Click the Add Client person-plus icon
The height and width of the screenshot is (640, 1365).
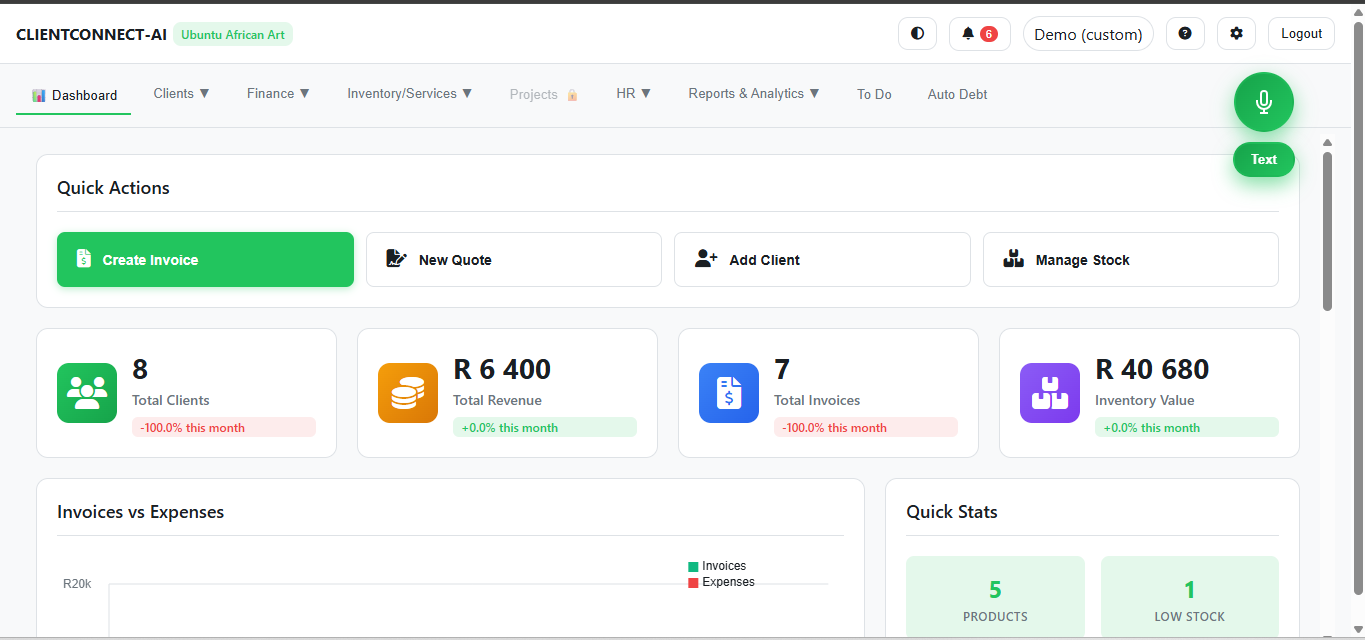coord(705,258)
